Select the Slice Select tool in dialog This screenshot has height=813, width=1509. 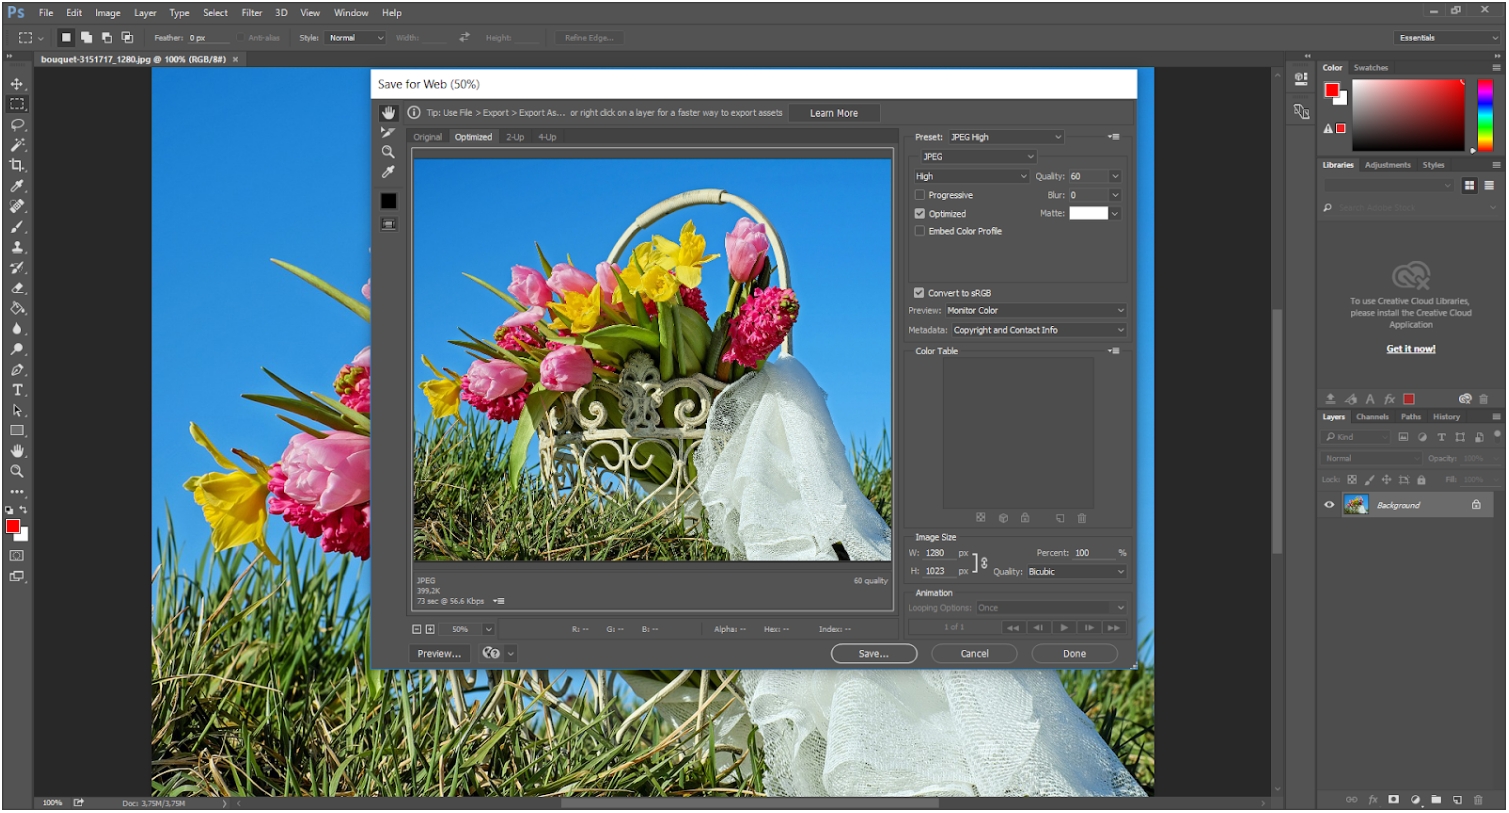[x=388, y=133]
